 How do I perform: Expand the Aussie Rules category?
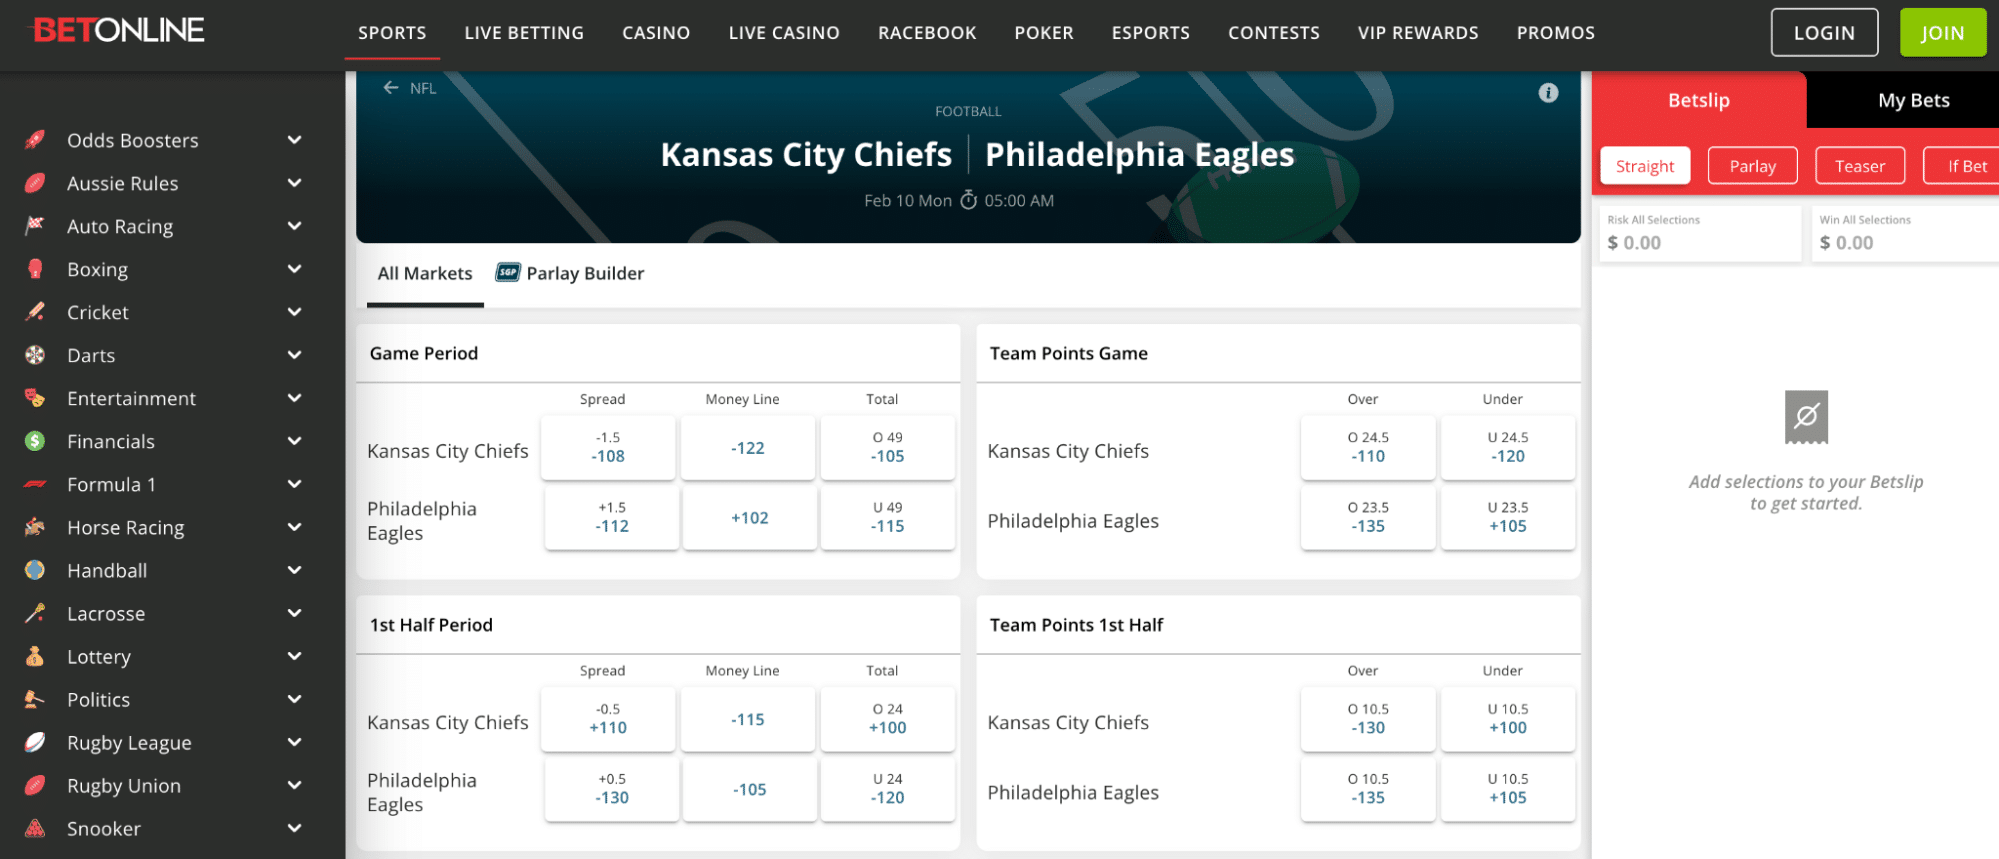pyautogui.click(x=294, y=183)
